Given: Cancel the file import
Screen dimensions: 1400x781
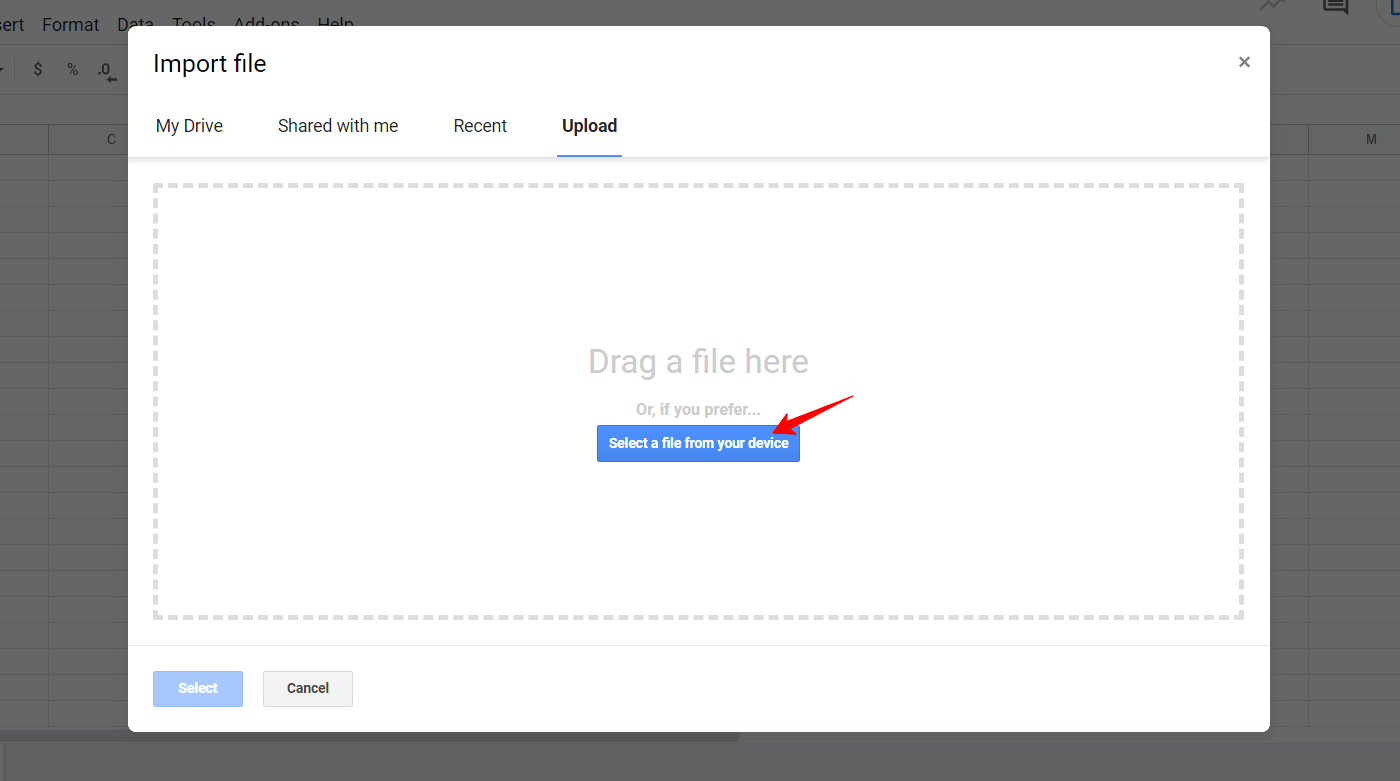Looking at the screenshot, I should point(307,688).
